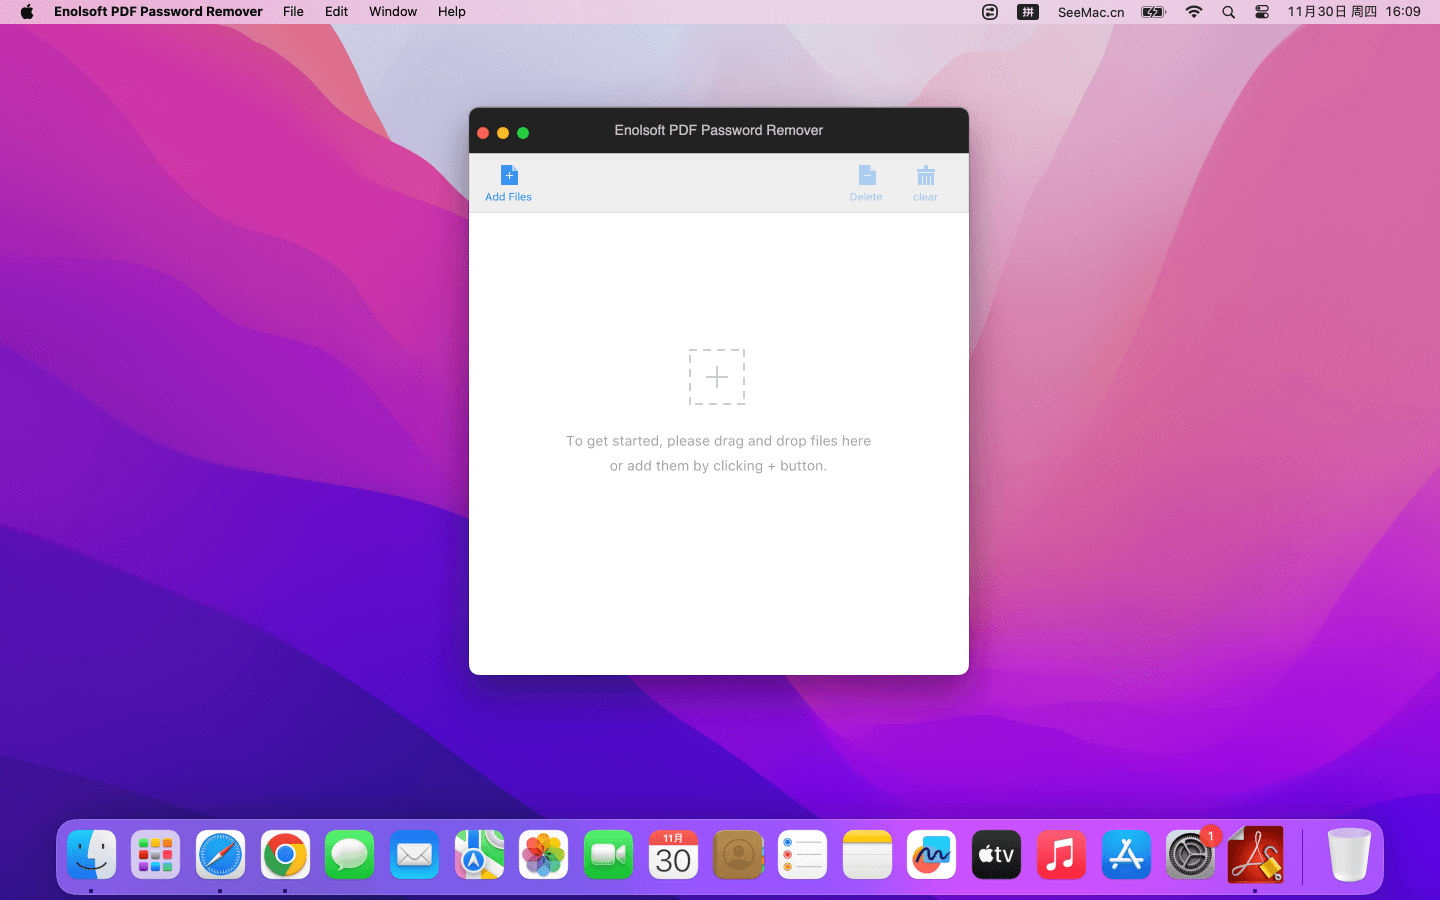This screenshot has height=900, width=1440.
Task: Open Notes from the Dock
Action: (867, 855)
